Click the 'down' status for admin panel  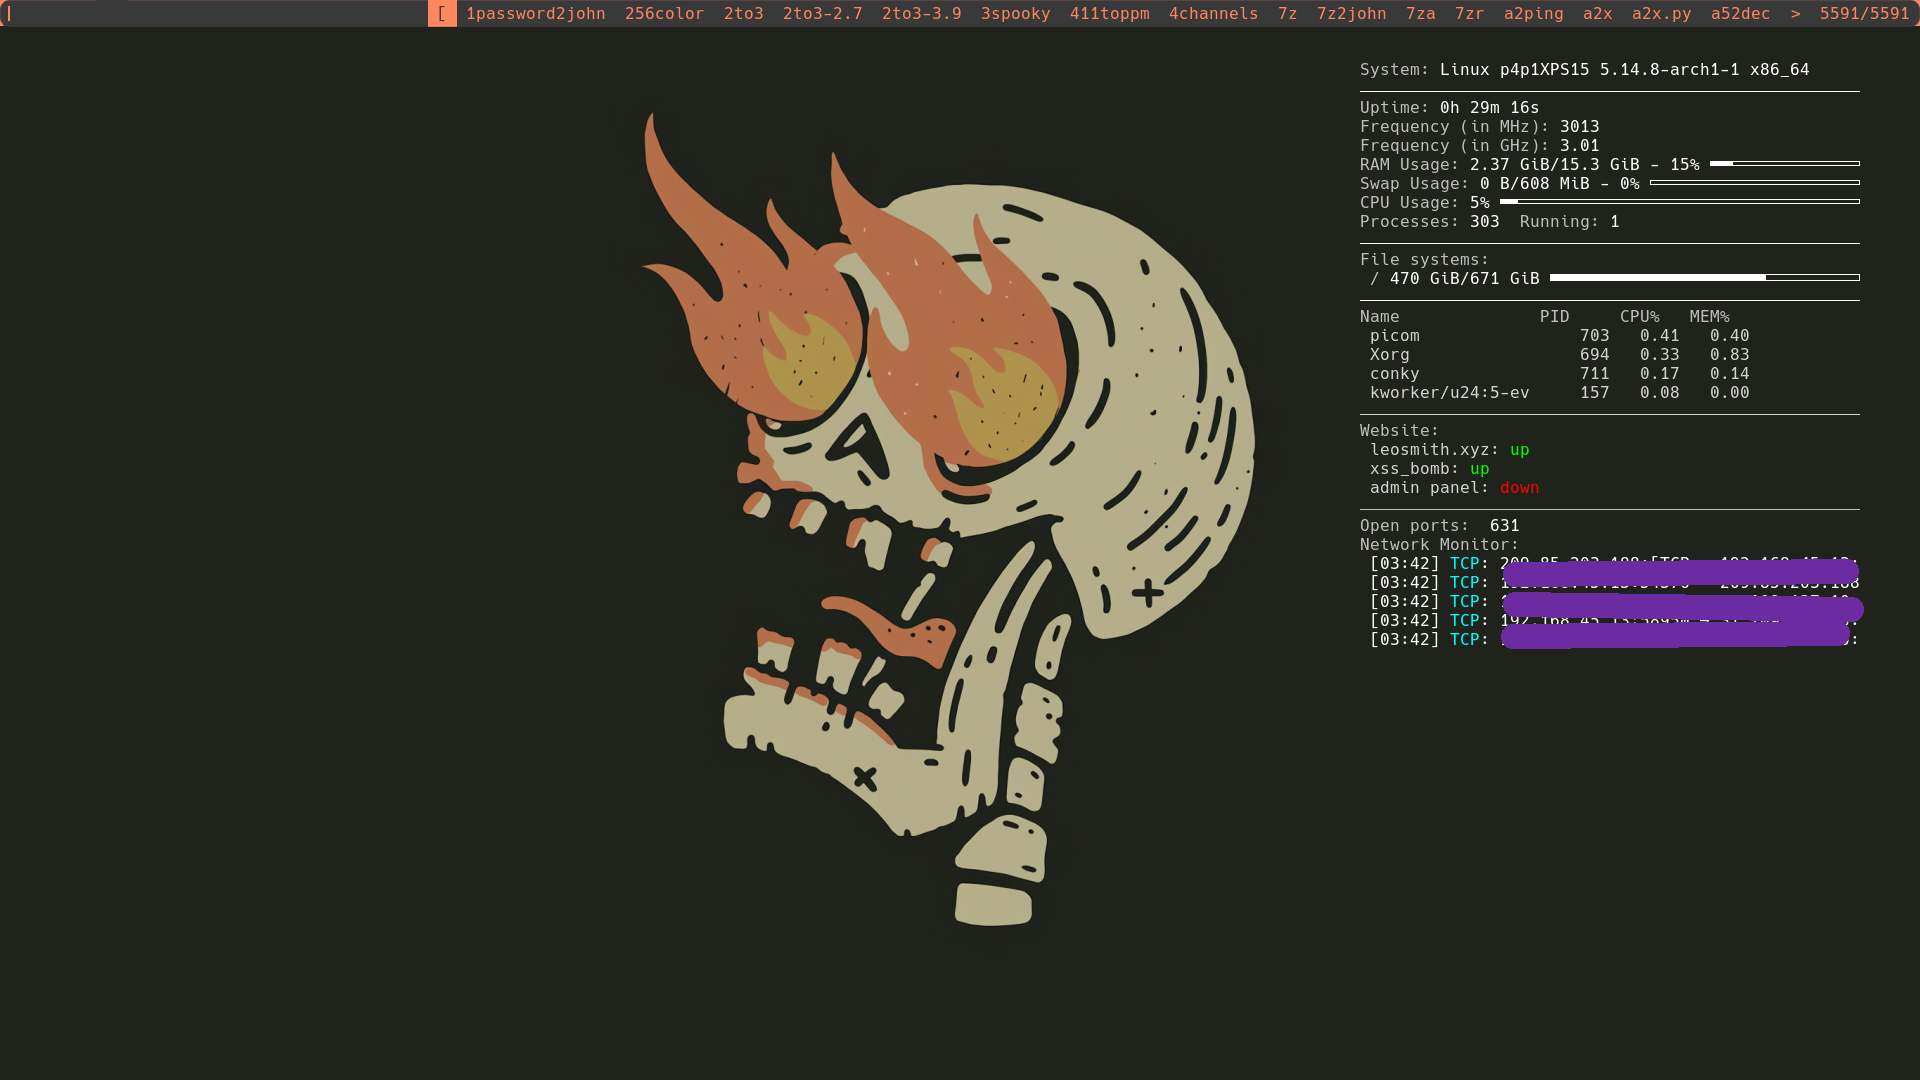coord(1519,487)
